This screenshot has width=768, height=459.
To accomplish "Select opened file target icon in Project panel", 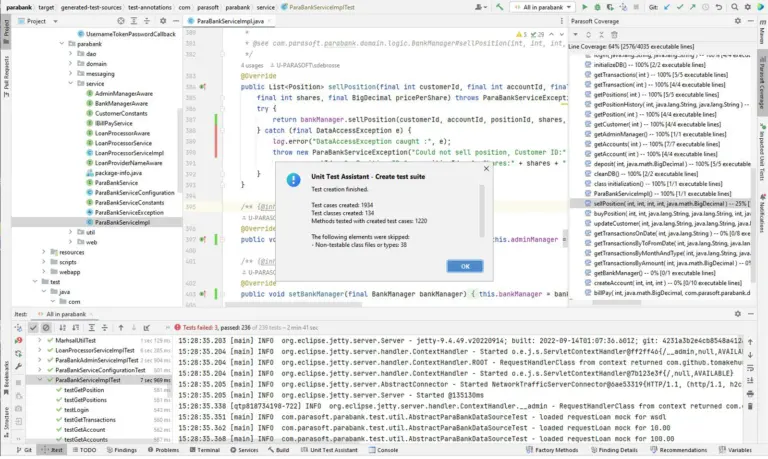I will click(121, 21).
